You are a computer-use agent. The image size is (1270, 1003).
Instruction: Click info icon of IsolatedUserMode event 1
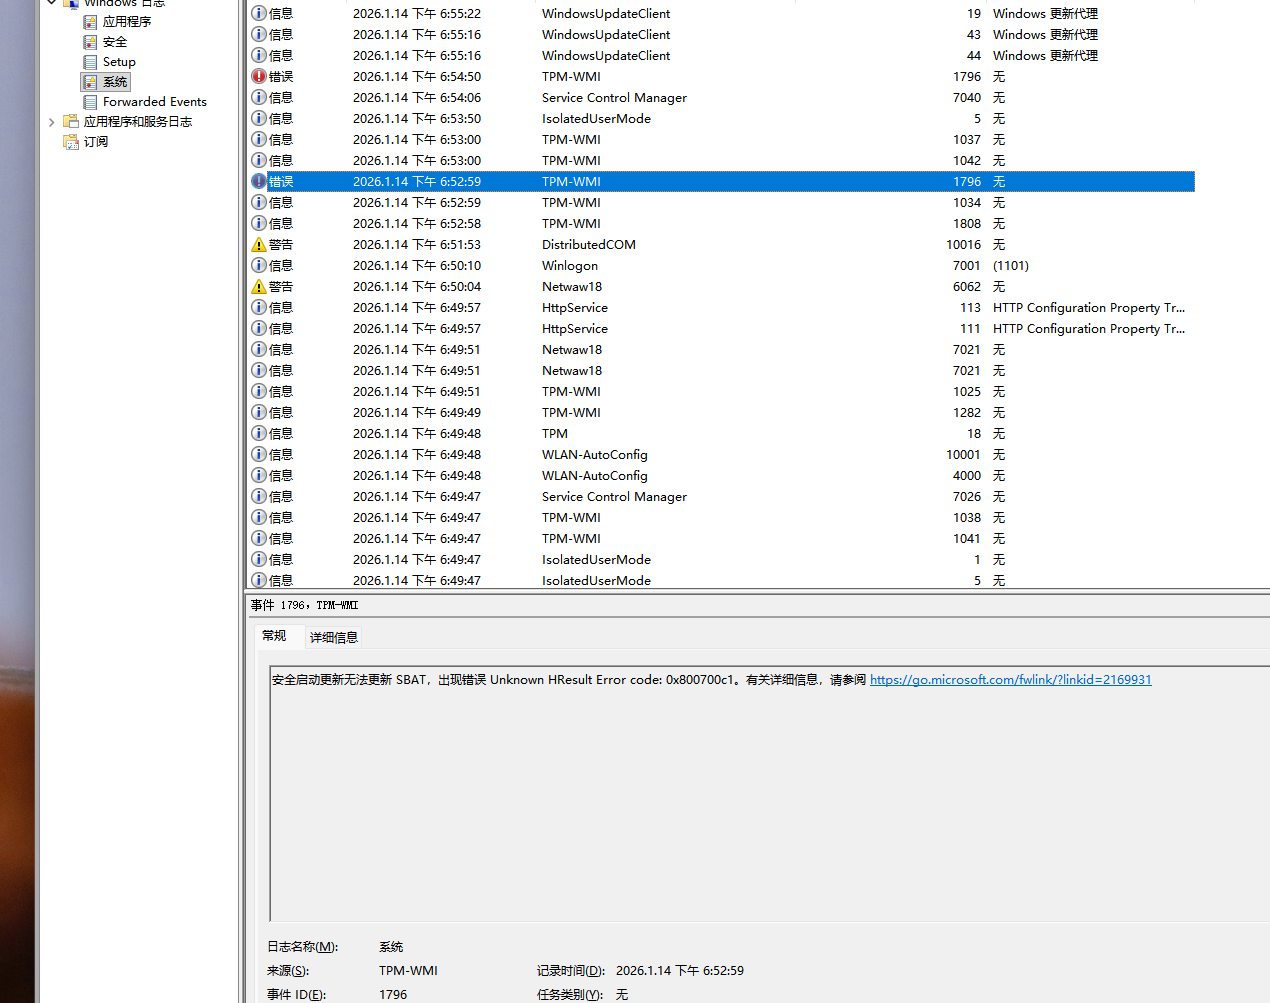(259, 559)
